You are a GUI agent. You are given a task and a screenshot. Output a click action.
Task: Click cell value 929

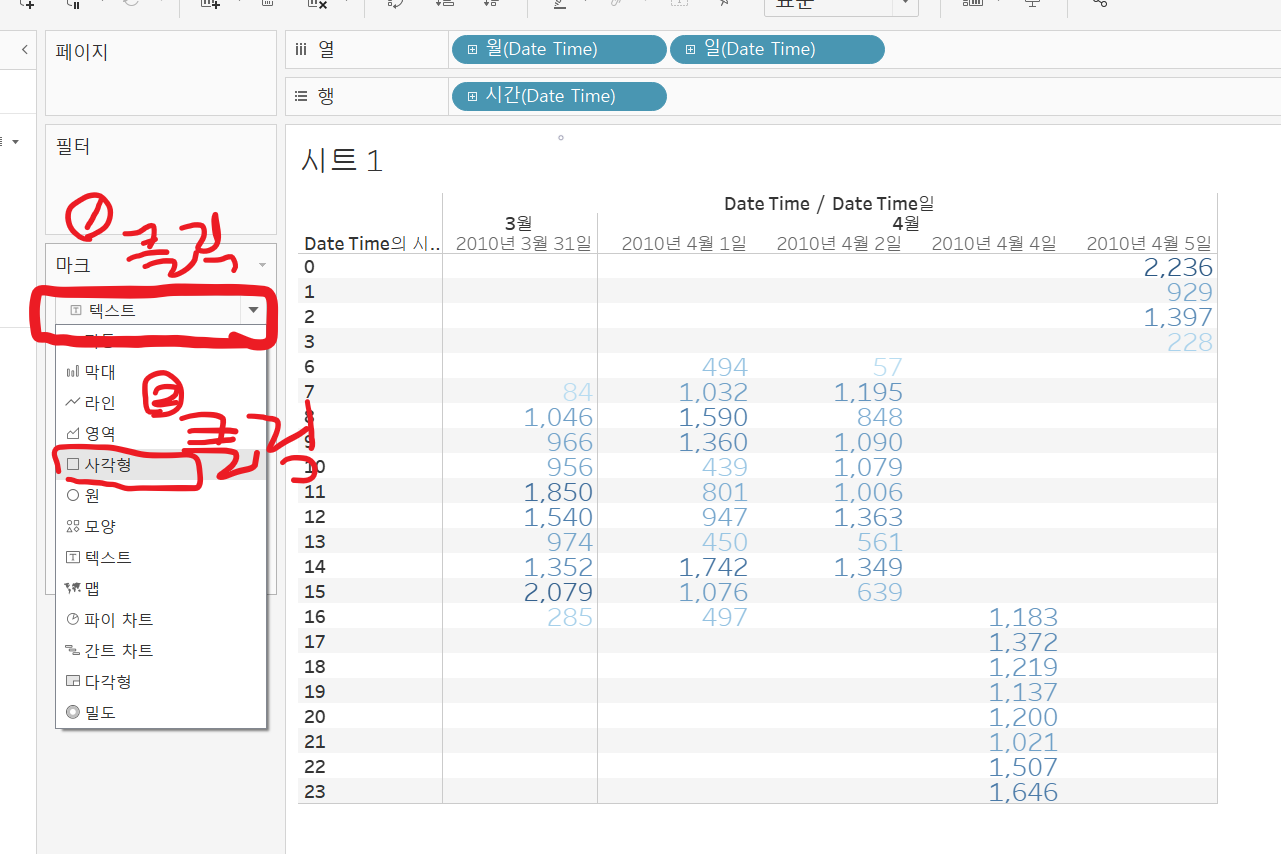1190,292
